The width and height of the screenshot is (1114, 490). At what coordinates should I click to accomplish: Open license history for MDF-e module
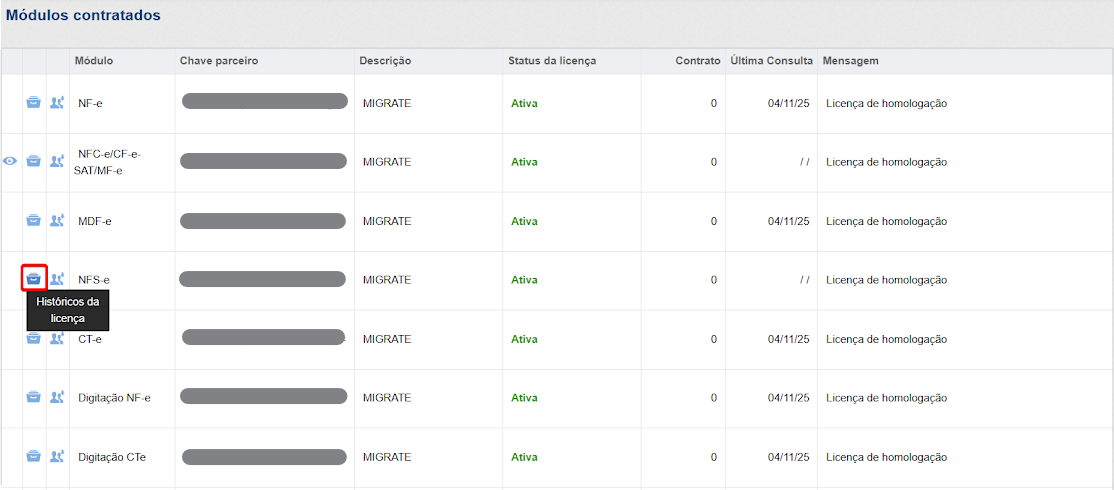point(33,221)
